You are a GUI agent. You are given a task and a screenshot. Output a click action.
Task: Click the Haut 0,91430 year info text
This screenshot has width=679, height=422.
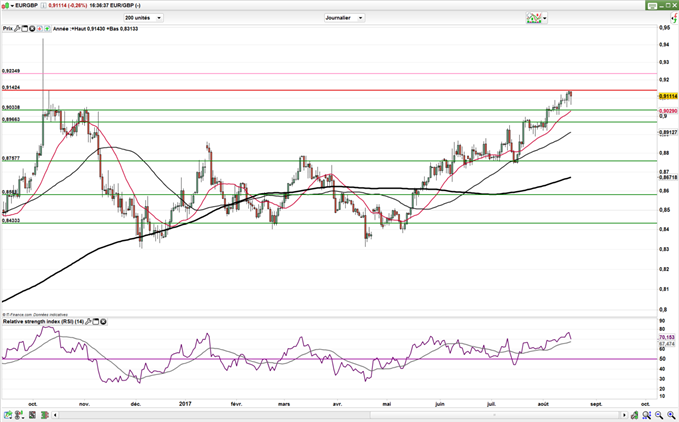(89, 29)
